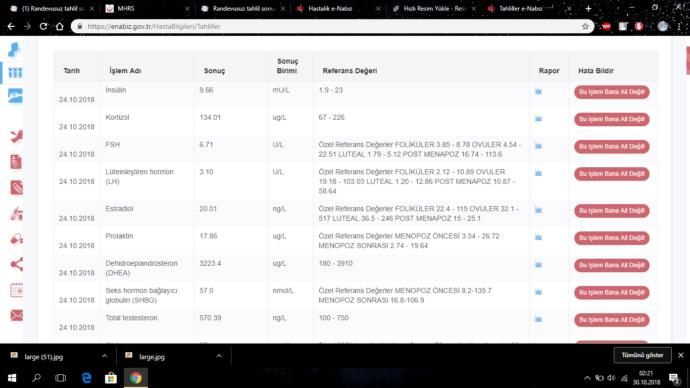
Task: Open the Lüteinleştiren hormon (LH) report icon
Action: [x=538, y=173]
